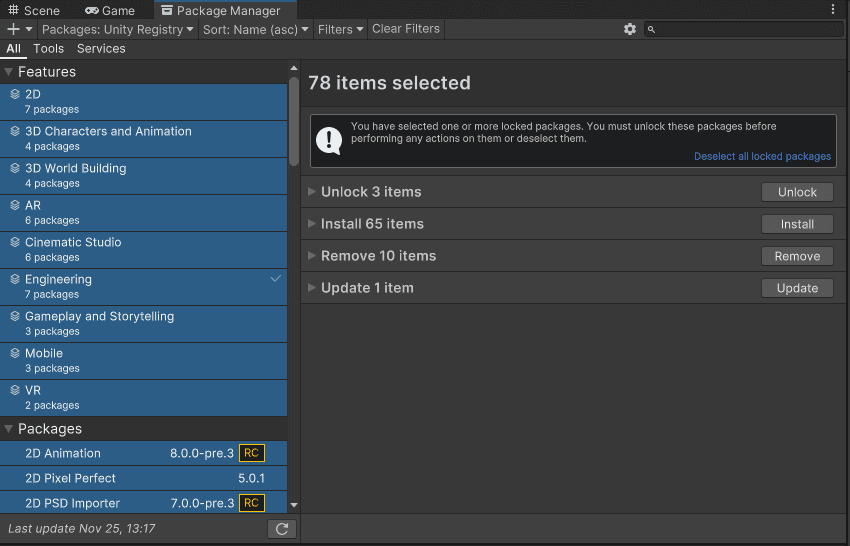Select the Engineering feature row
This screenshot has height=546, width=850.
[x=144, y=287]
